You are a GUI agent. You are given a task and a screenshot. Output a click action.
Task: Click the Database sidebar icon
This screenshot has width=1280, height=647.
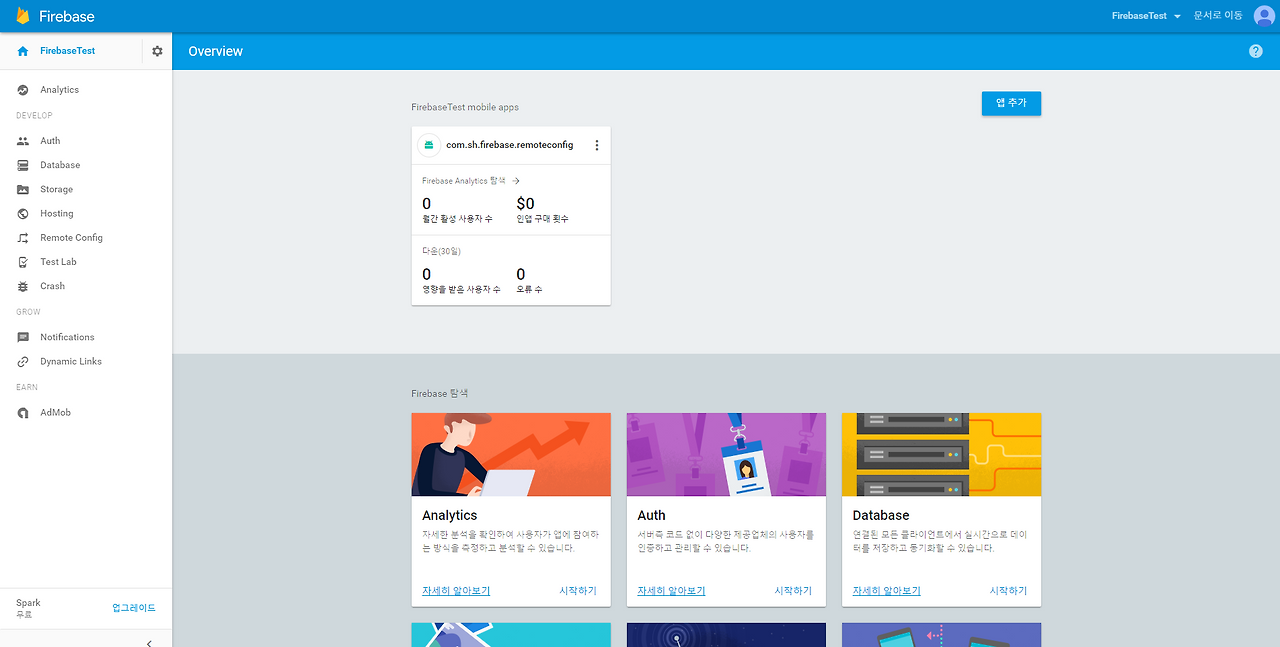tap(23, 165)
